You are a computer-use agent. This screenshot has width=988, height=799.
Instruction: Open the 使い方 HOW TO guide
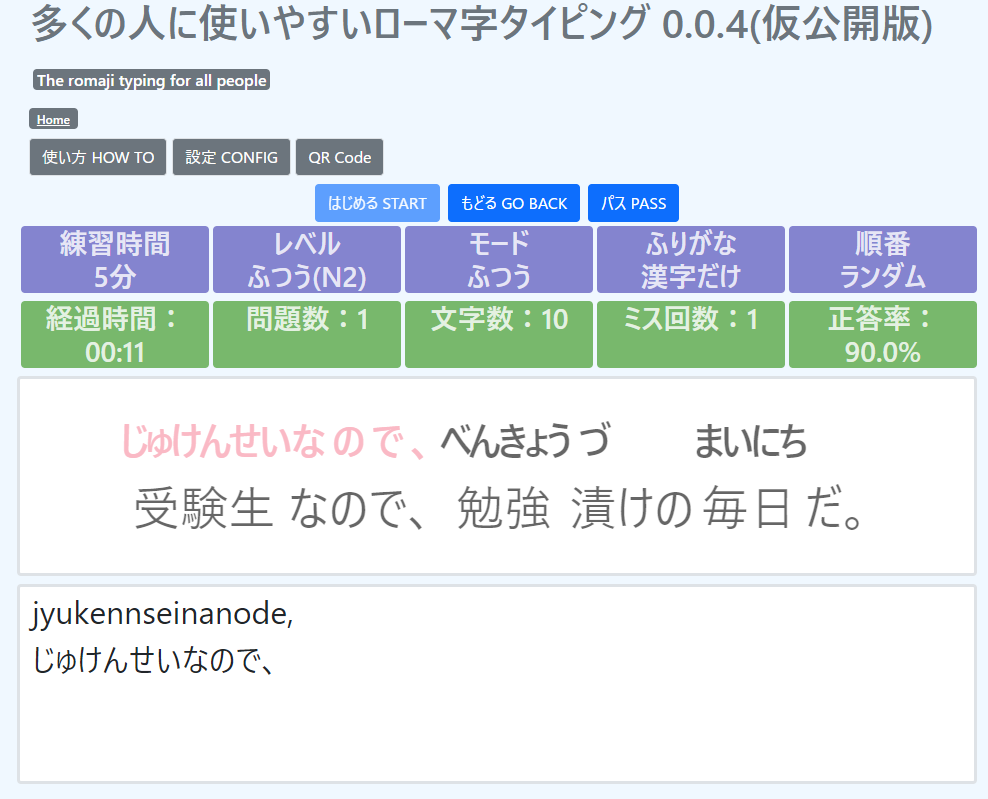pyautogui.click(x=97, y=157)
